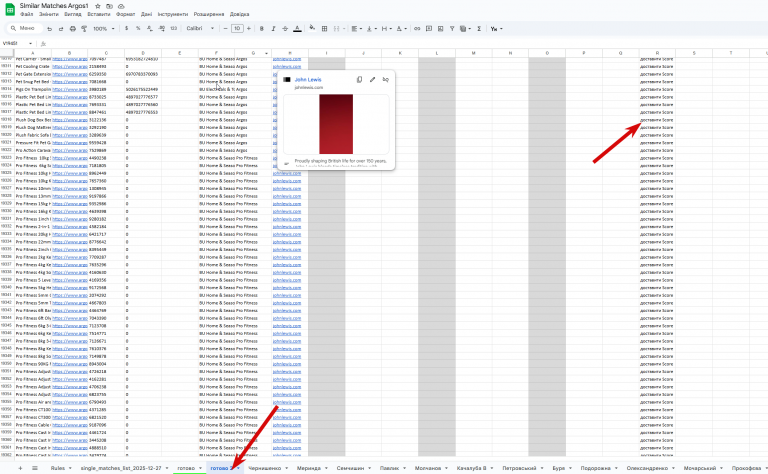Open the Формат menu
The image size is (768, 474).
[125, 14]
